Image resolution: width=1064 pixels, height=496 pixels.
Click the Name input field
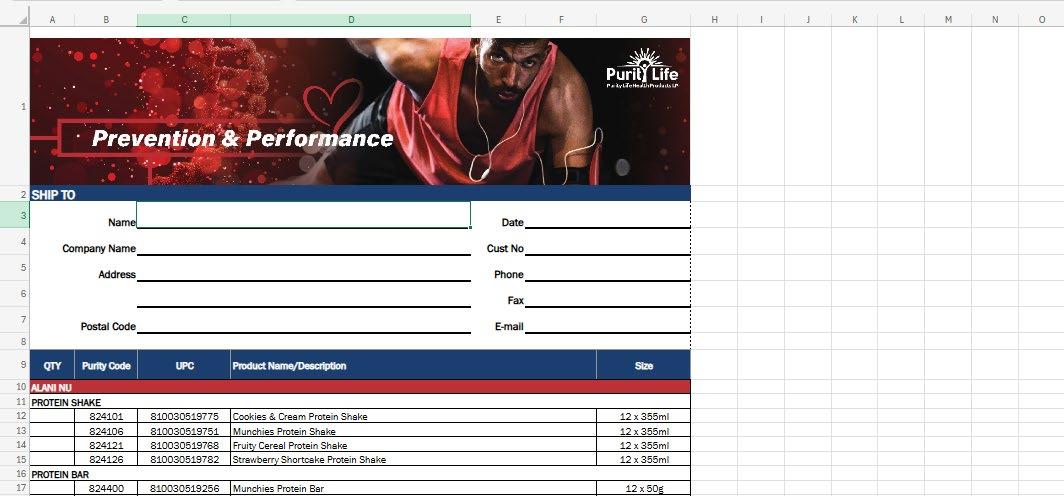click(303, 215)
